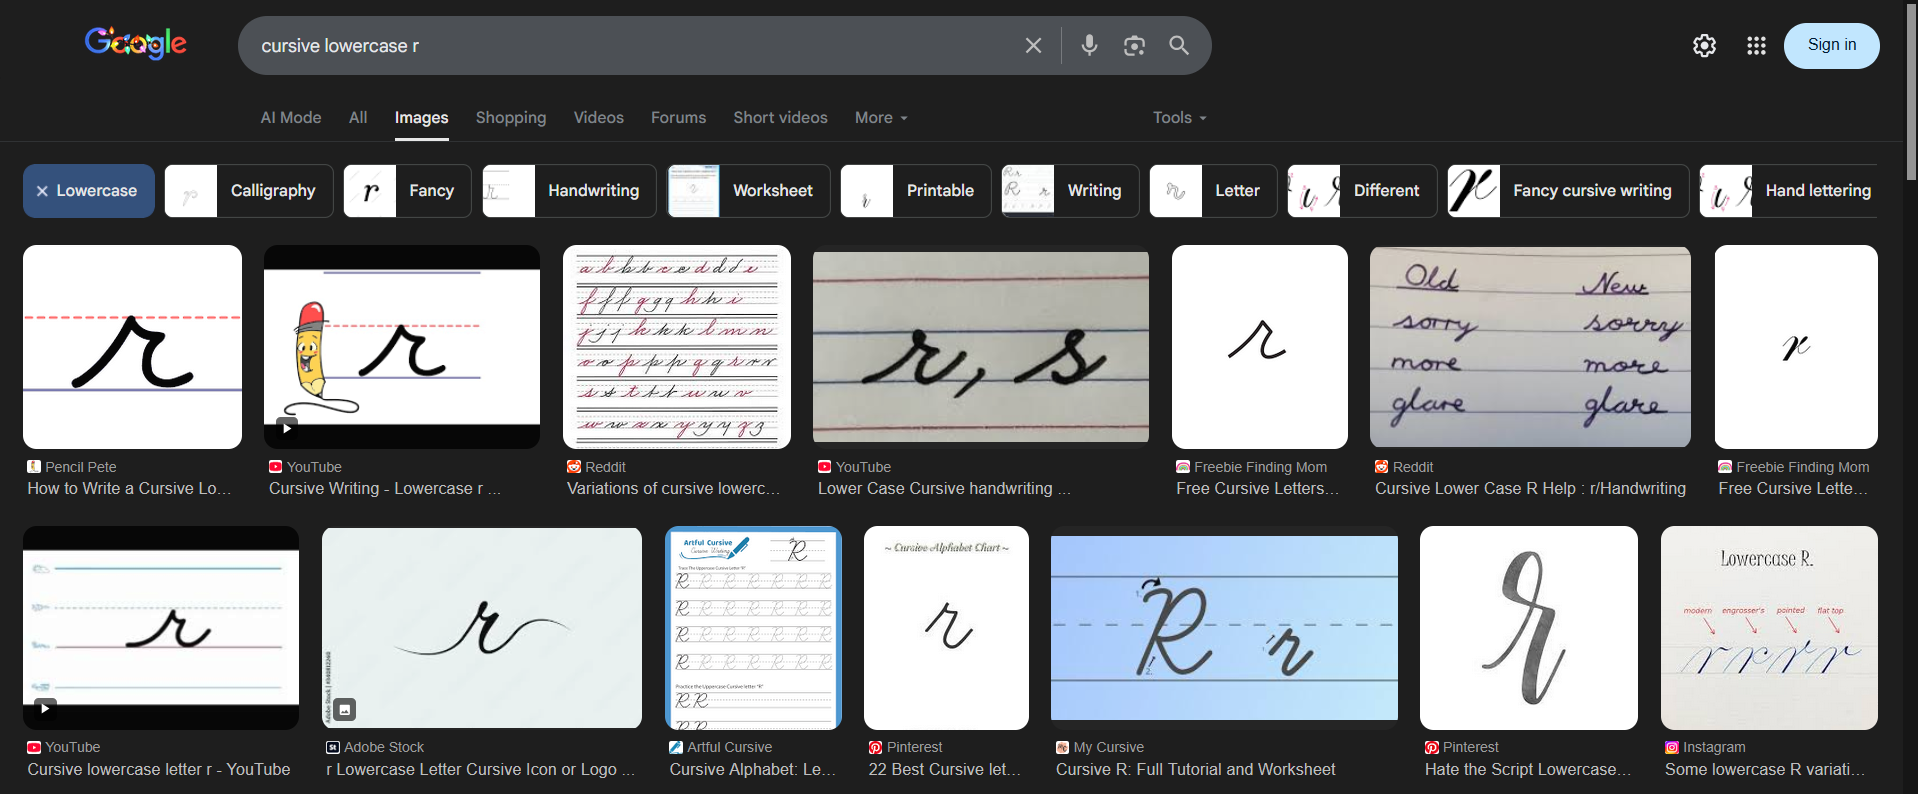Click the Instagram source icon
Viewport: 1918px width, 794px height.
1672,747
